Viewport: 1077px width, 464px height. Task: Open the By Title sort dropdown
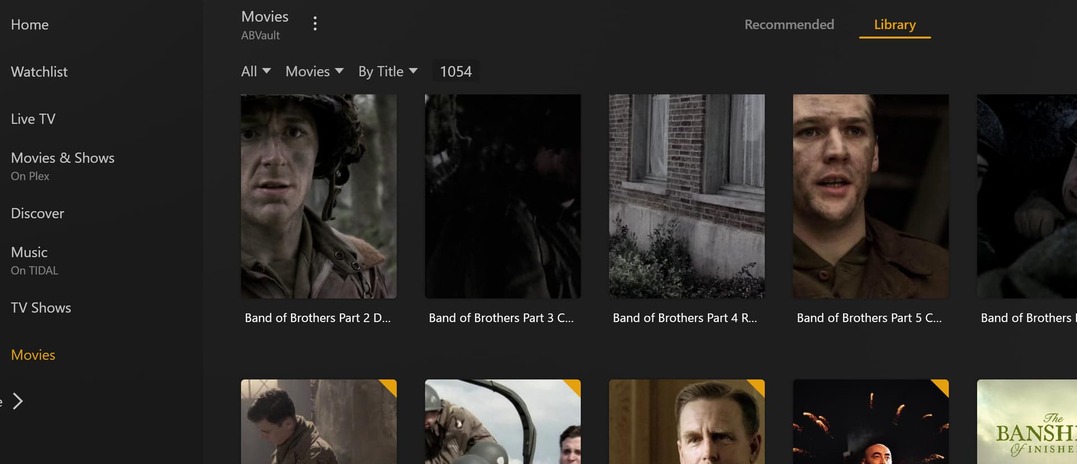(x=388, y=71)
